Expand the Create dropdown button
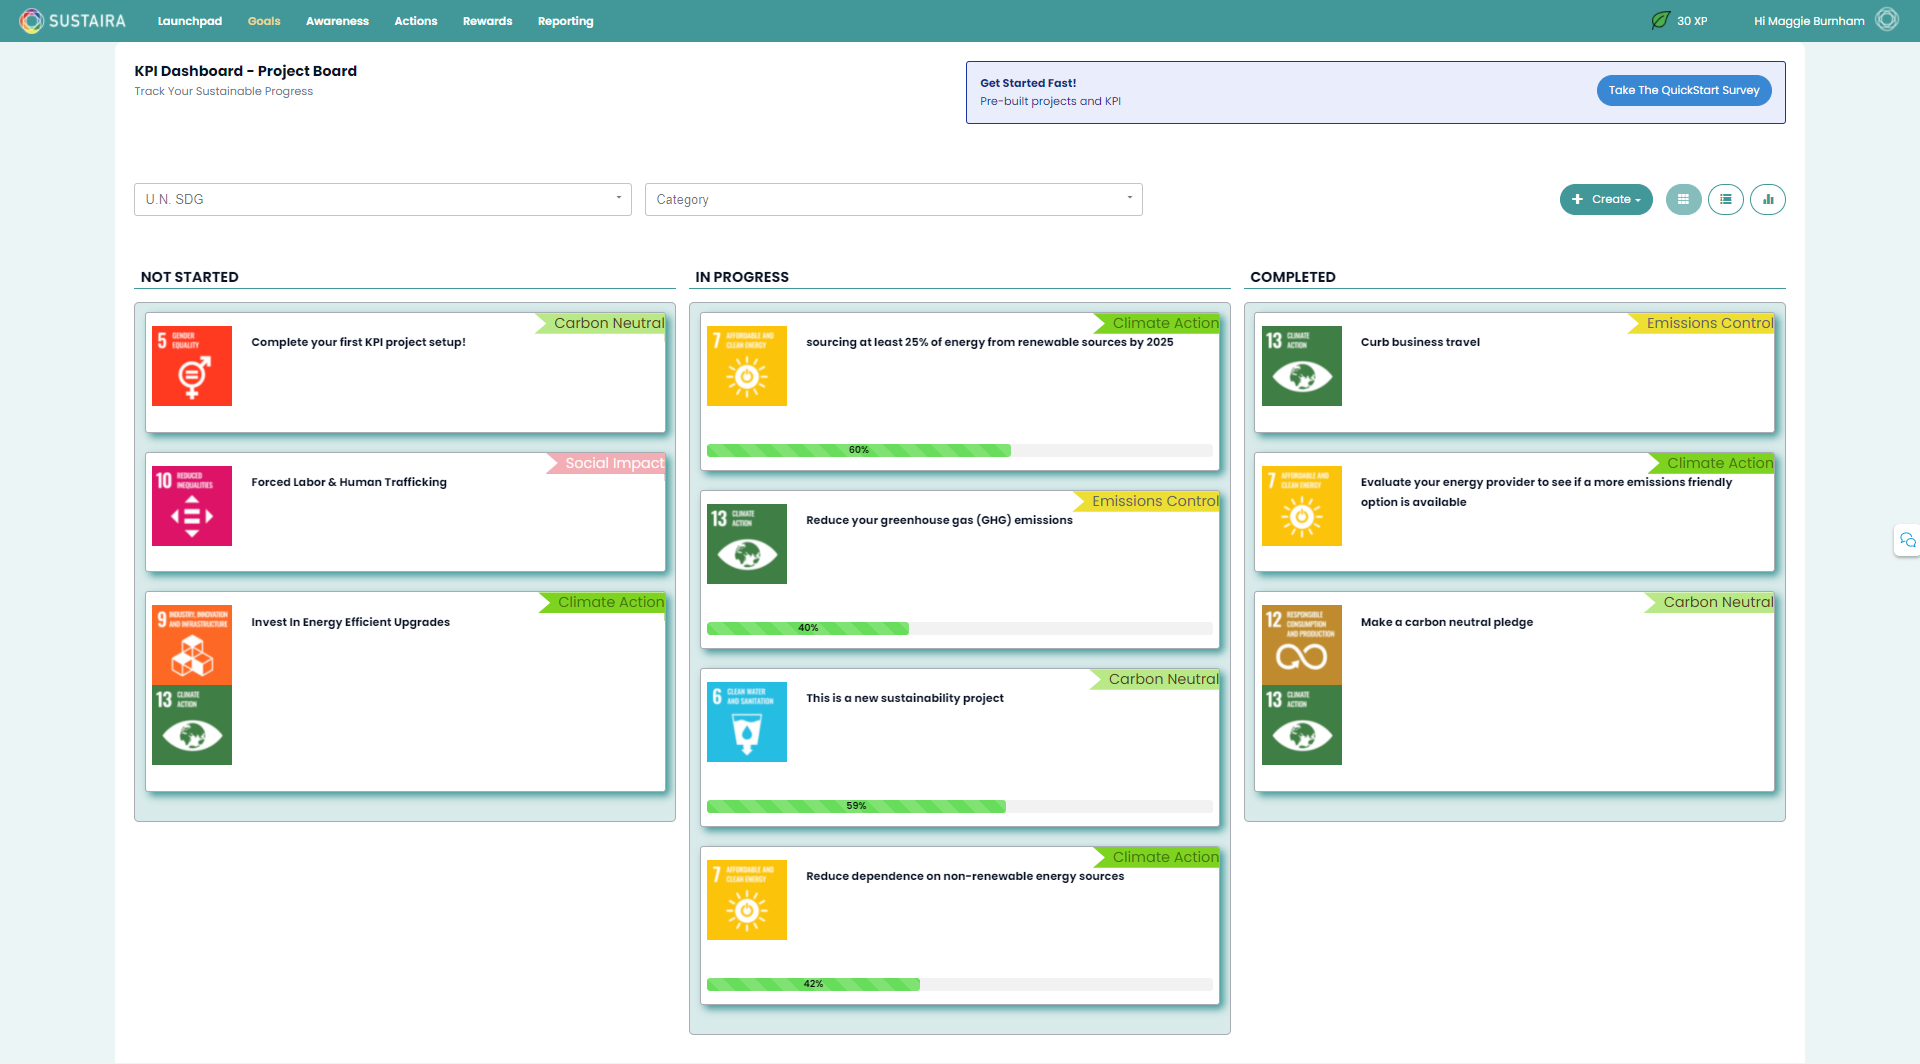 point(1606,199)
